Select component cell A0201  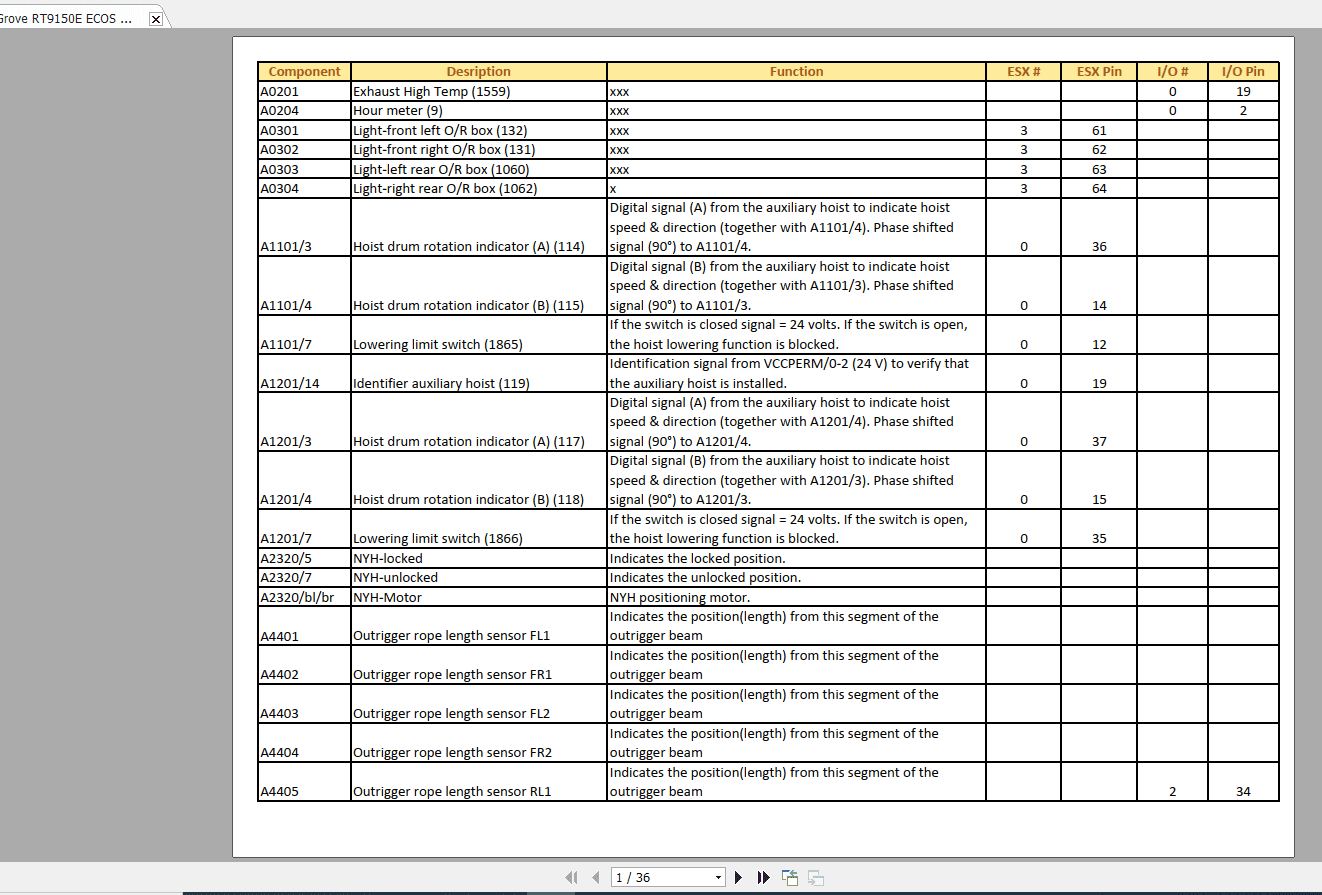304,91
